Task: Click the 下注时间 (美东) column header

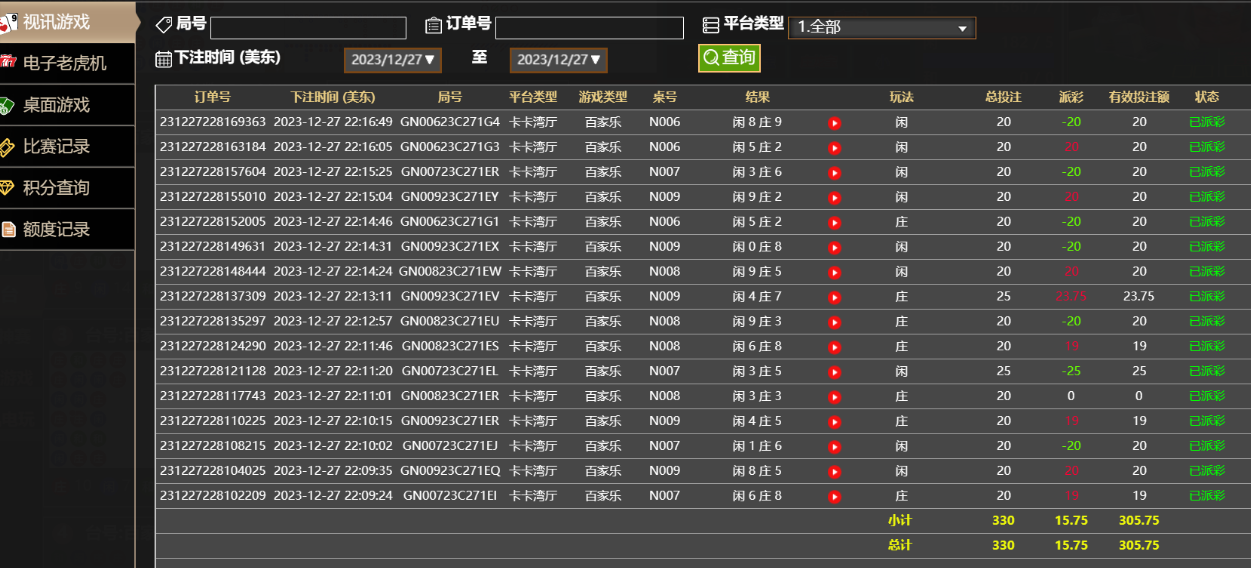Action: [x=333, y=98]
